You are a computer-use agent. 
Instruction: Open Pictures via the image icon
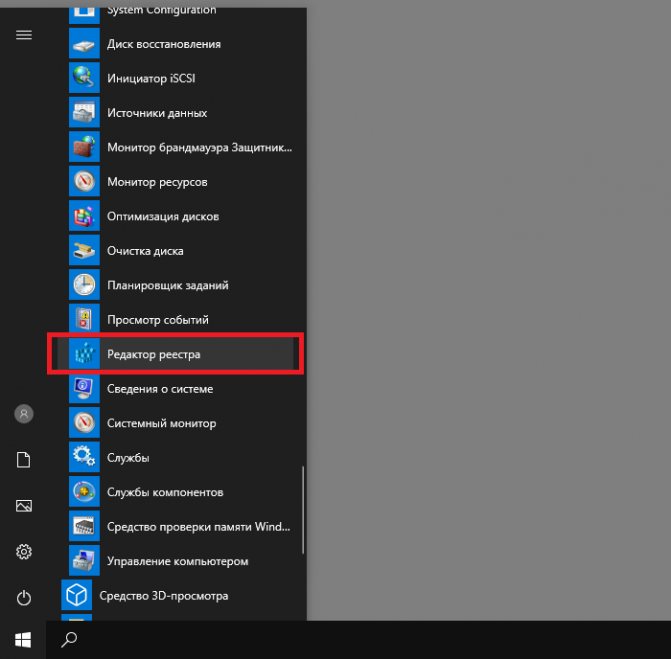tap(24, 506)
